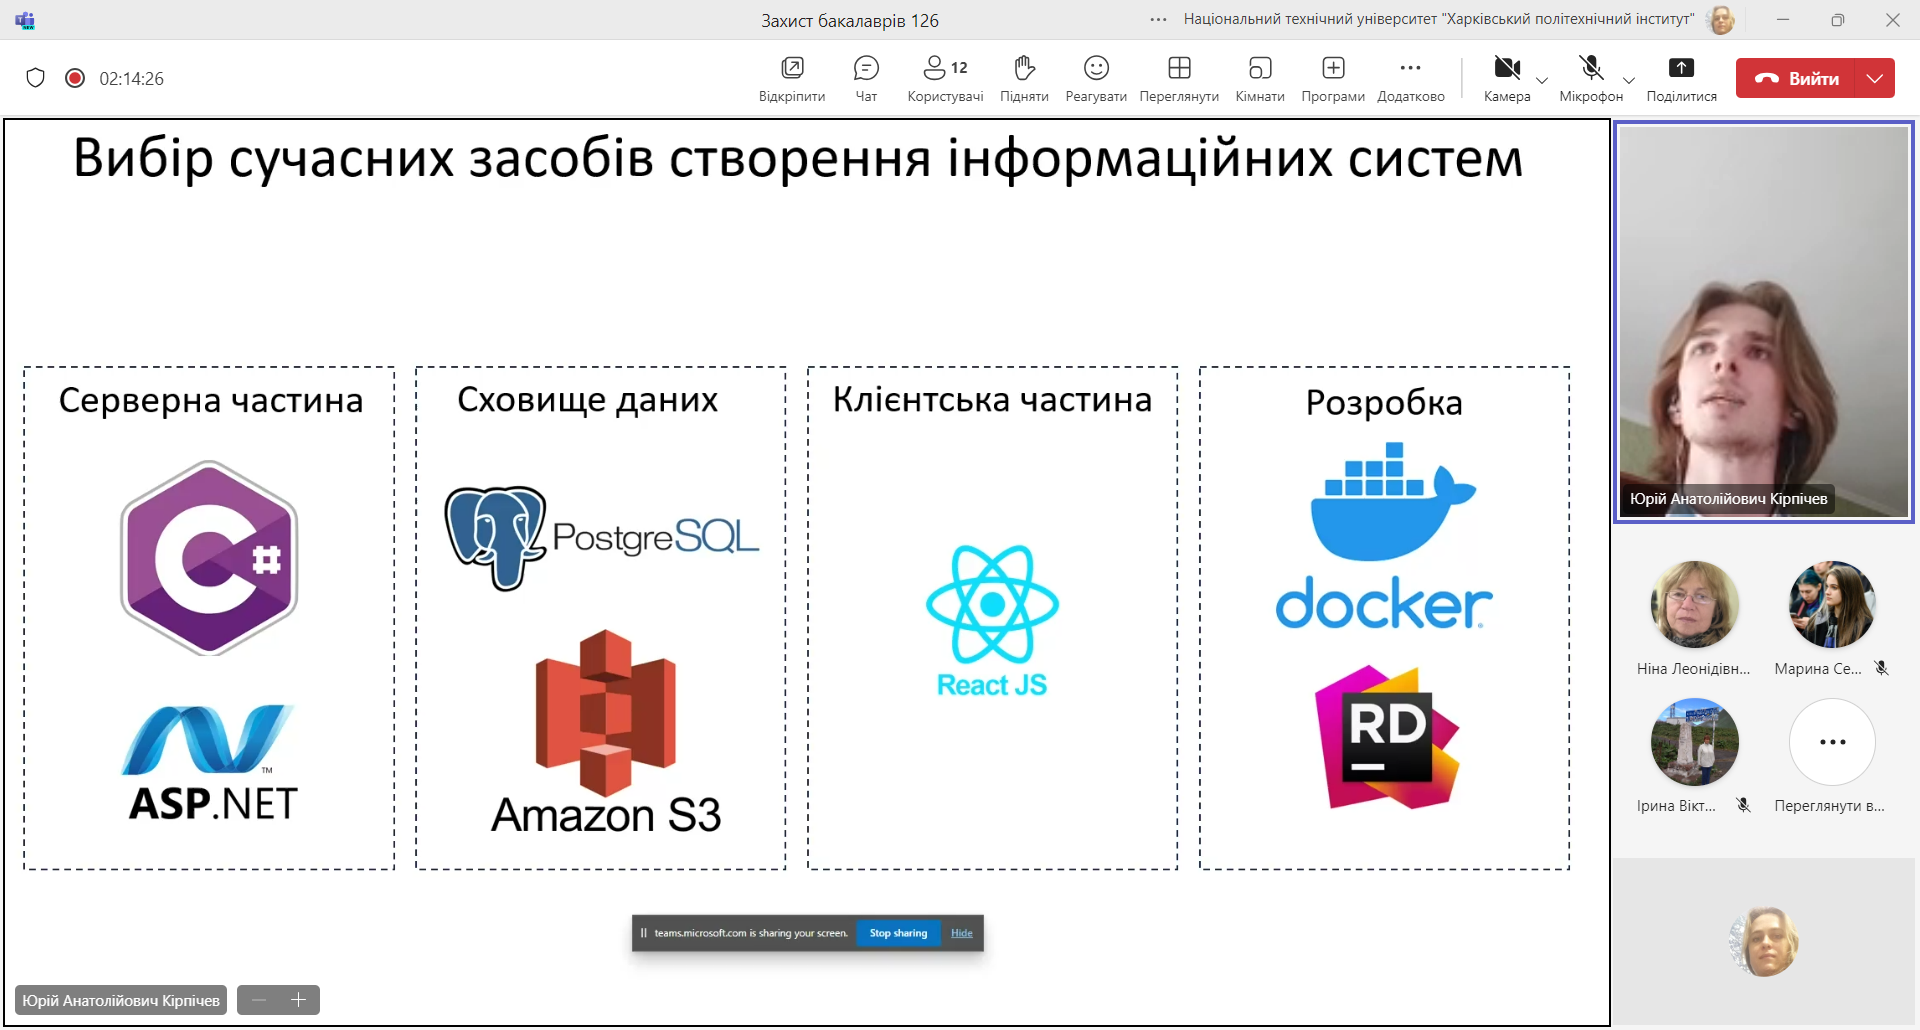The image size is (1920, 1030).
Task: Stop sharing the screen
Action: 898,933
